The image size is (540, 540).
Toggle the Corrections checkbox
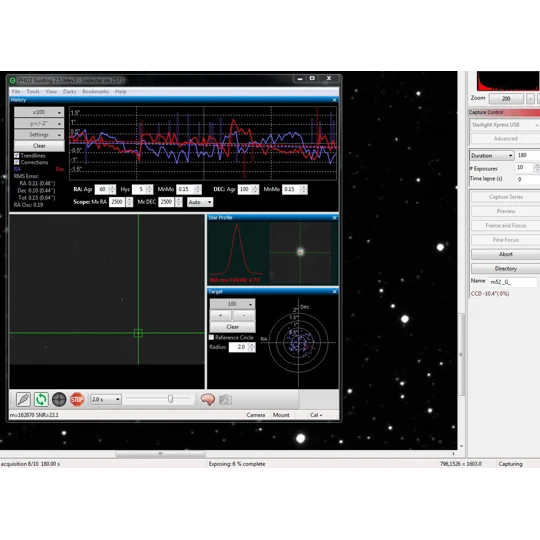[17, 162]
